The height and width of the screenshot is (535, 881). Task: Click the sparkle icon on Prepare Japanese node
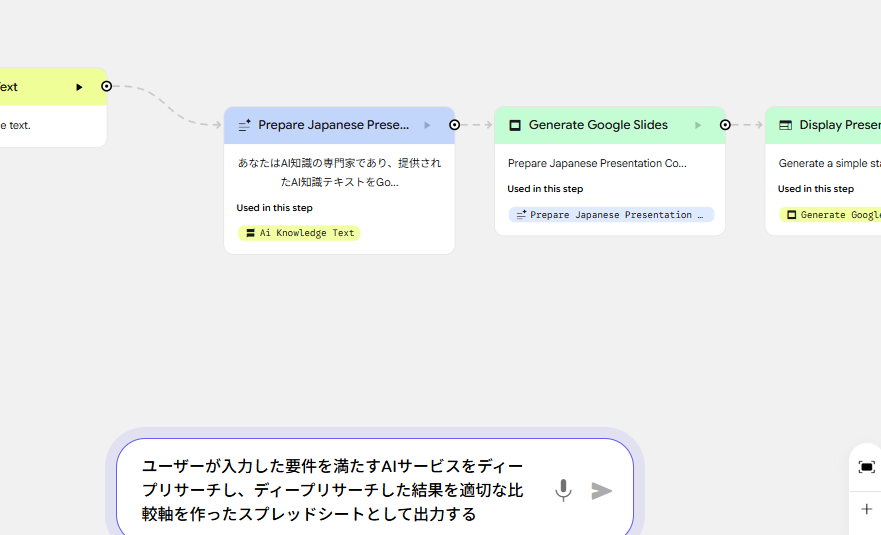coord(244,126)
